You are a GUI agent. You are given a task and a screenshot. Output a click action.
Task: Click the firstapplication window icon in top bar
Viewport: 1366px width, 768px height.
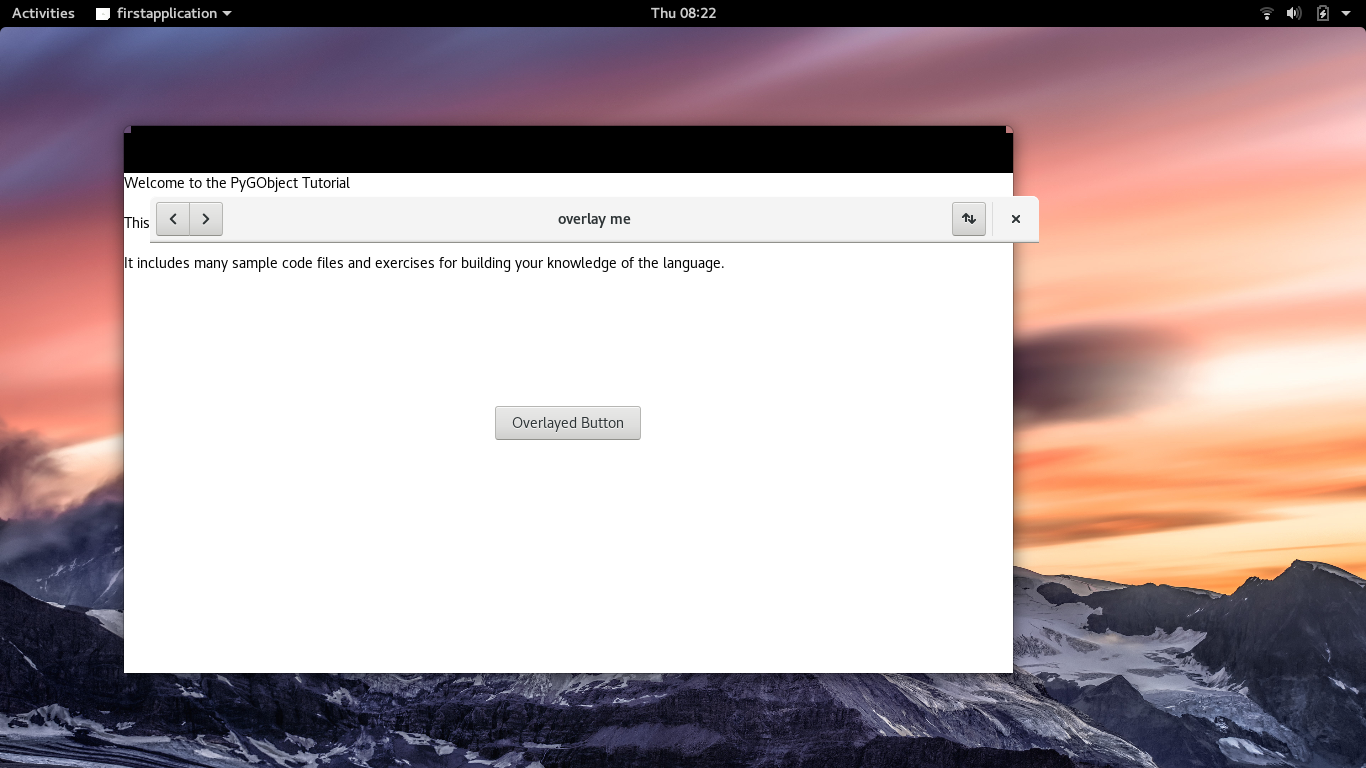coord(103,14)
